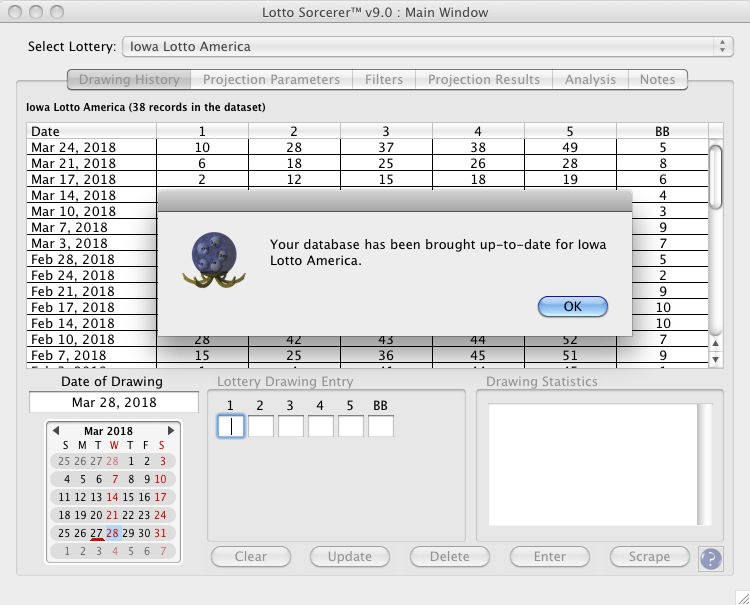The height and width of the screenshot is (605, 750).
Task: Select the Mar 17, 2018 row
Action: coord(367,179)
